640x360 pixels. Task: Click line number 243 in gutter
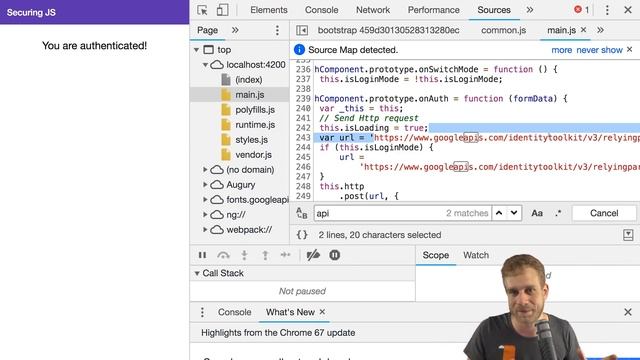click(303, 138)
